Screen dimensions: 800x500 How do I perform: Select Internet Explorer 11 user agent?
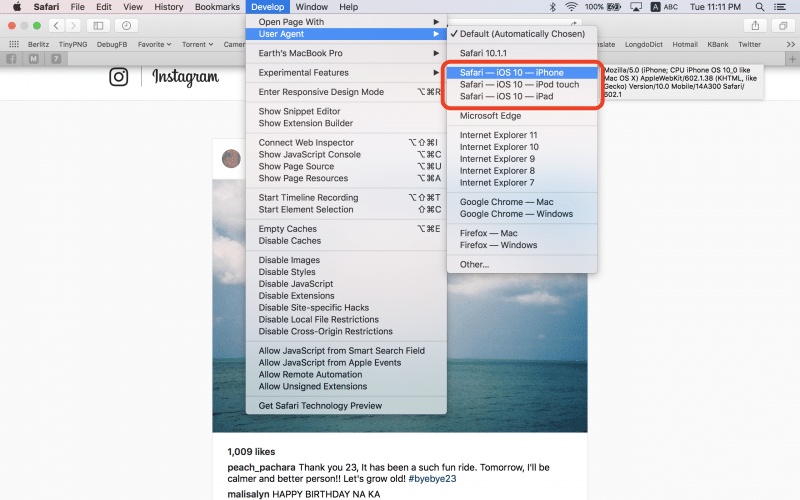click(522, 135)
